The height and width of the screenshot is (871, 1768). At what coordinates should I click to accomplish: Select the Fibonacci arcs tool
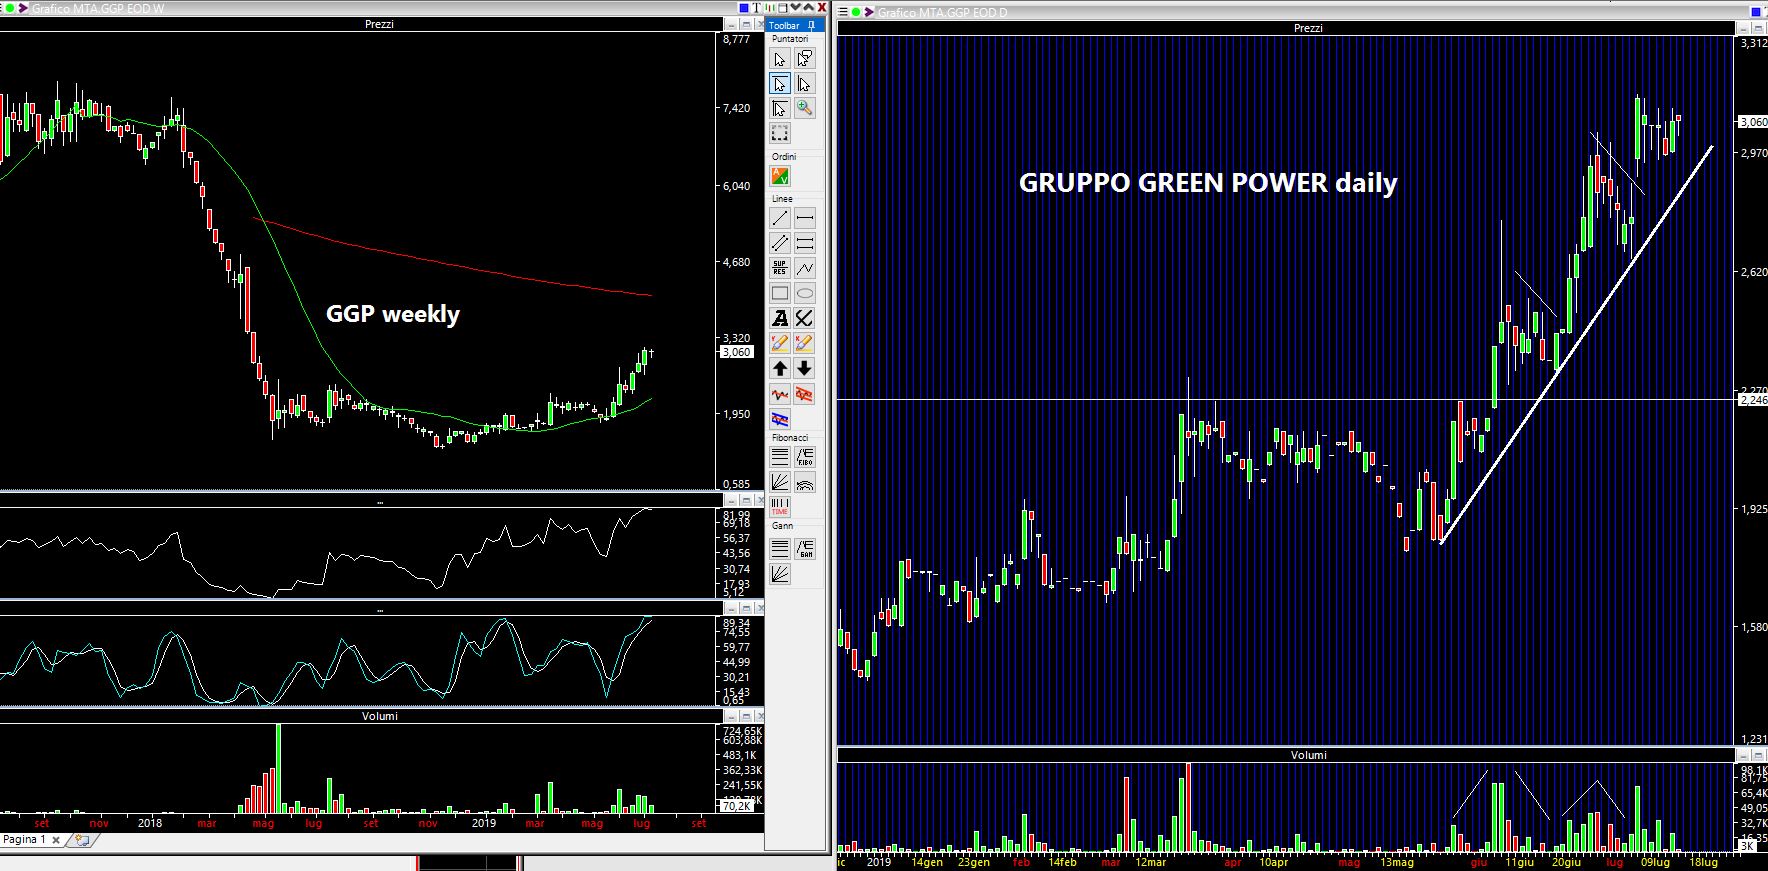pos(804,482)
